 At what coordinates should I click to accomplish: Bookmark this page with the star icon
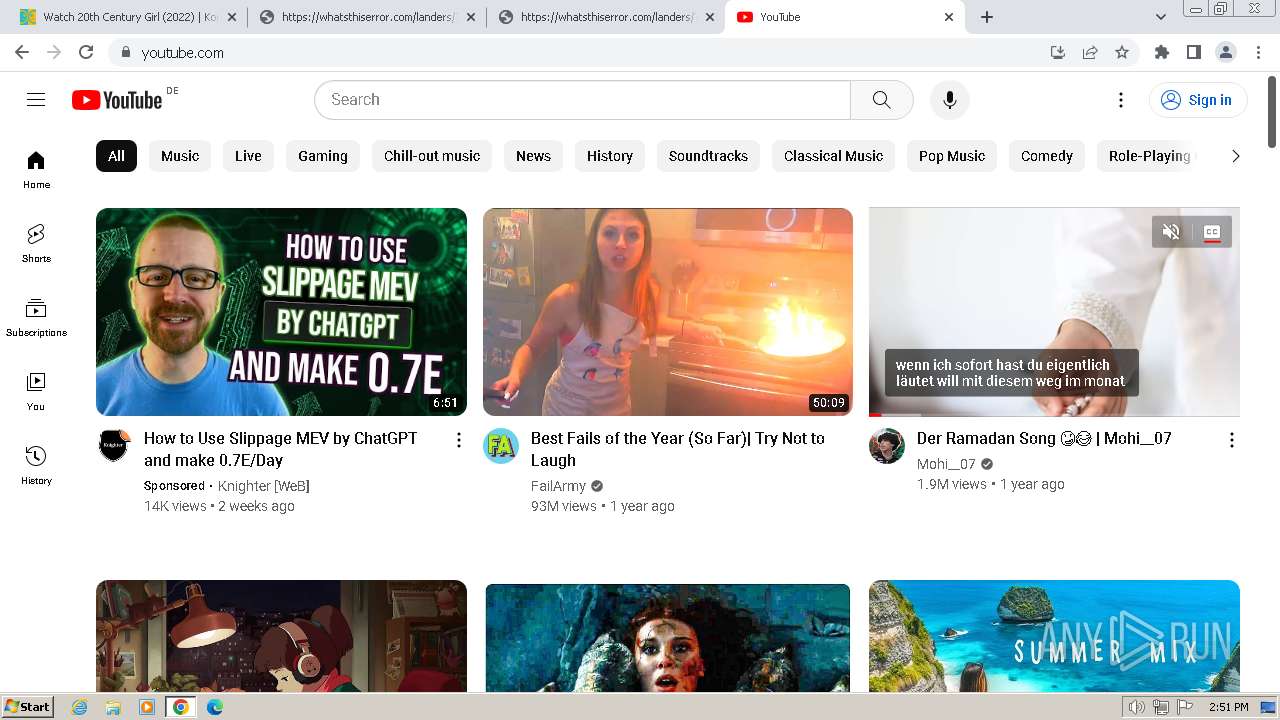point(1122,52)
